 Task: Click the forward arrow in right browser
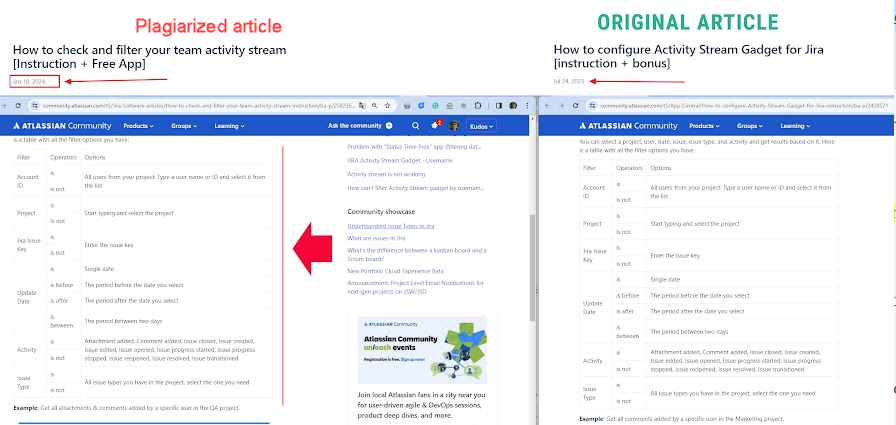point(561,106)
